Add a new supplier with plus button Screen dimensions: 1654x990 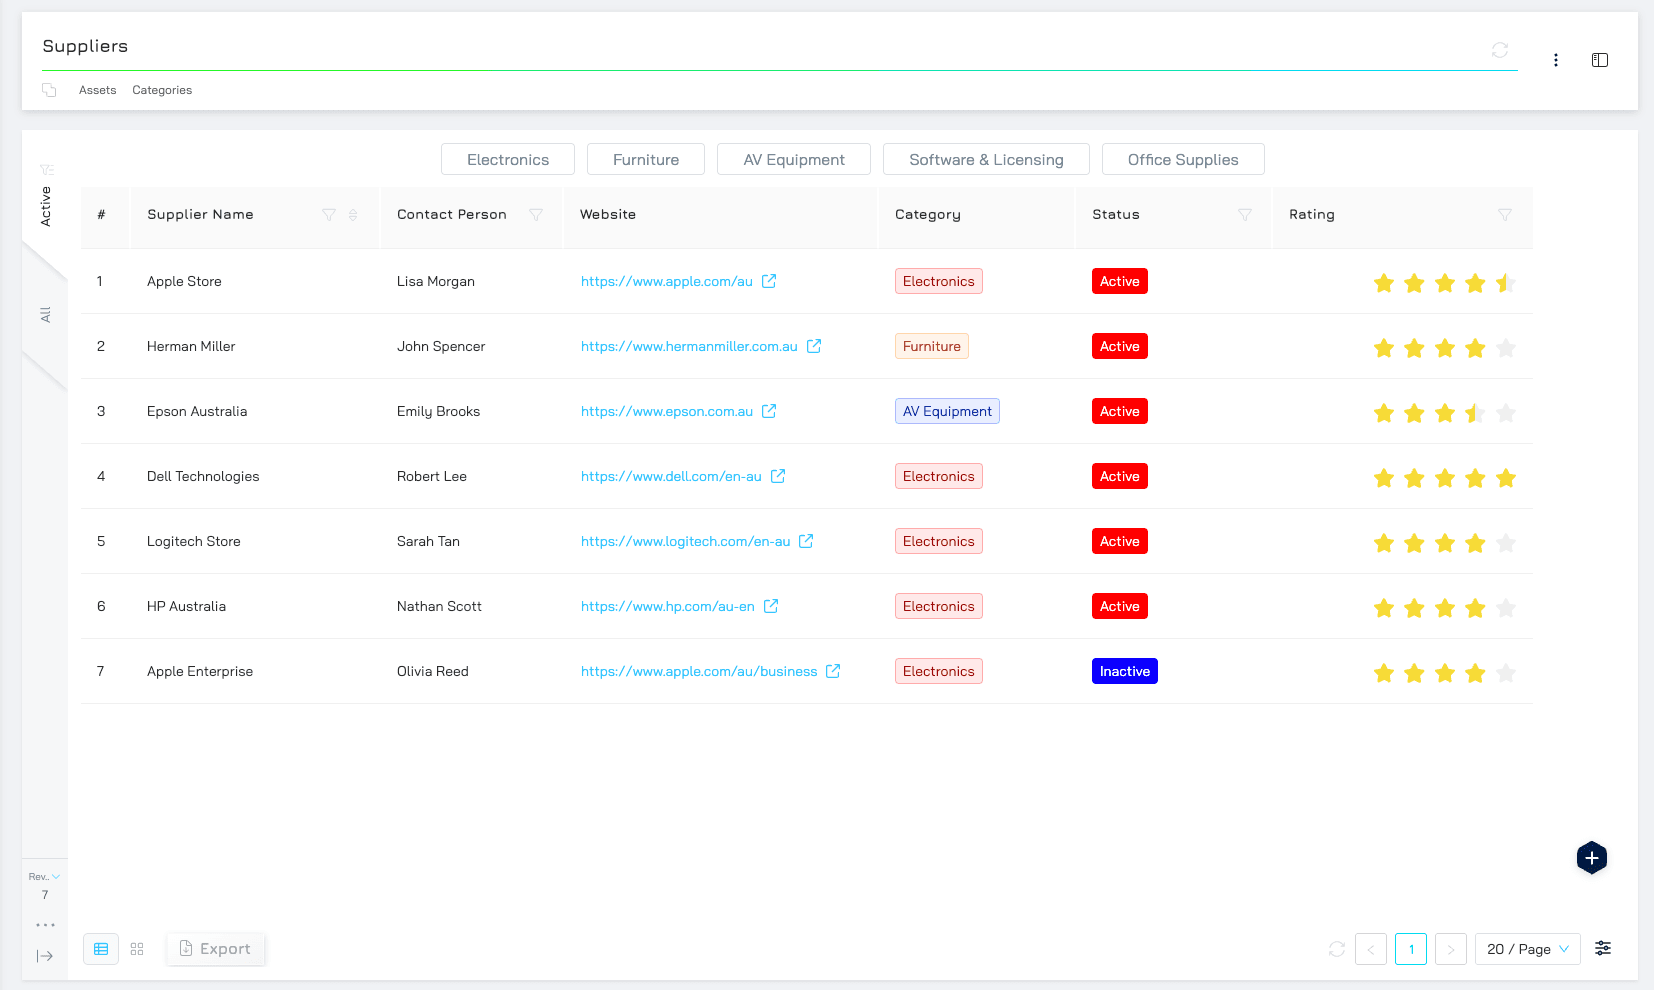(1592, 857)
